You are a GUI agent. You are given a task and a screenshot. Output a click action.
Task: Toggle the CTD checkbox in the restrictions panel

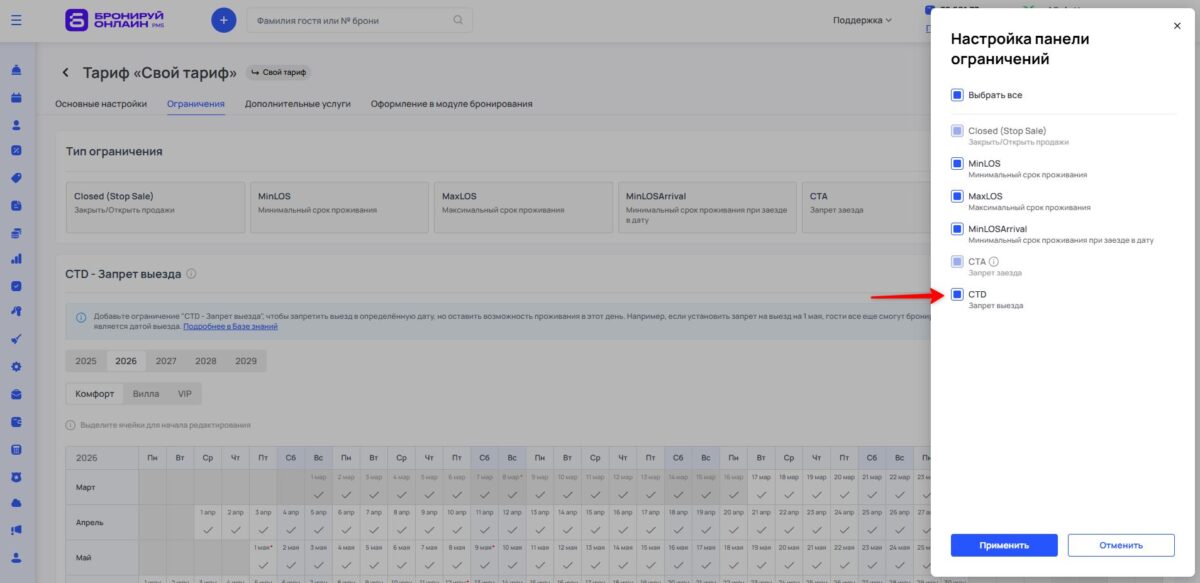(x=956, y=294)
